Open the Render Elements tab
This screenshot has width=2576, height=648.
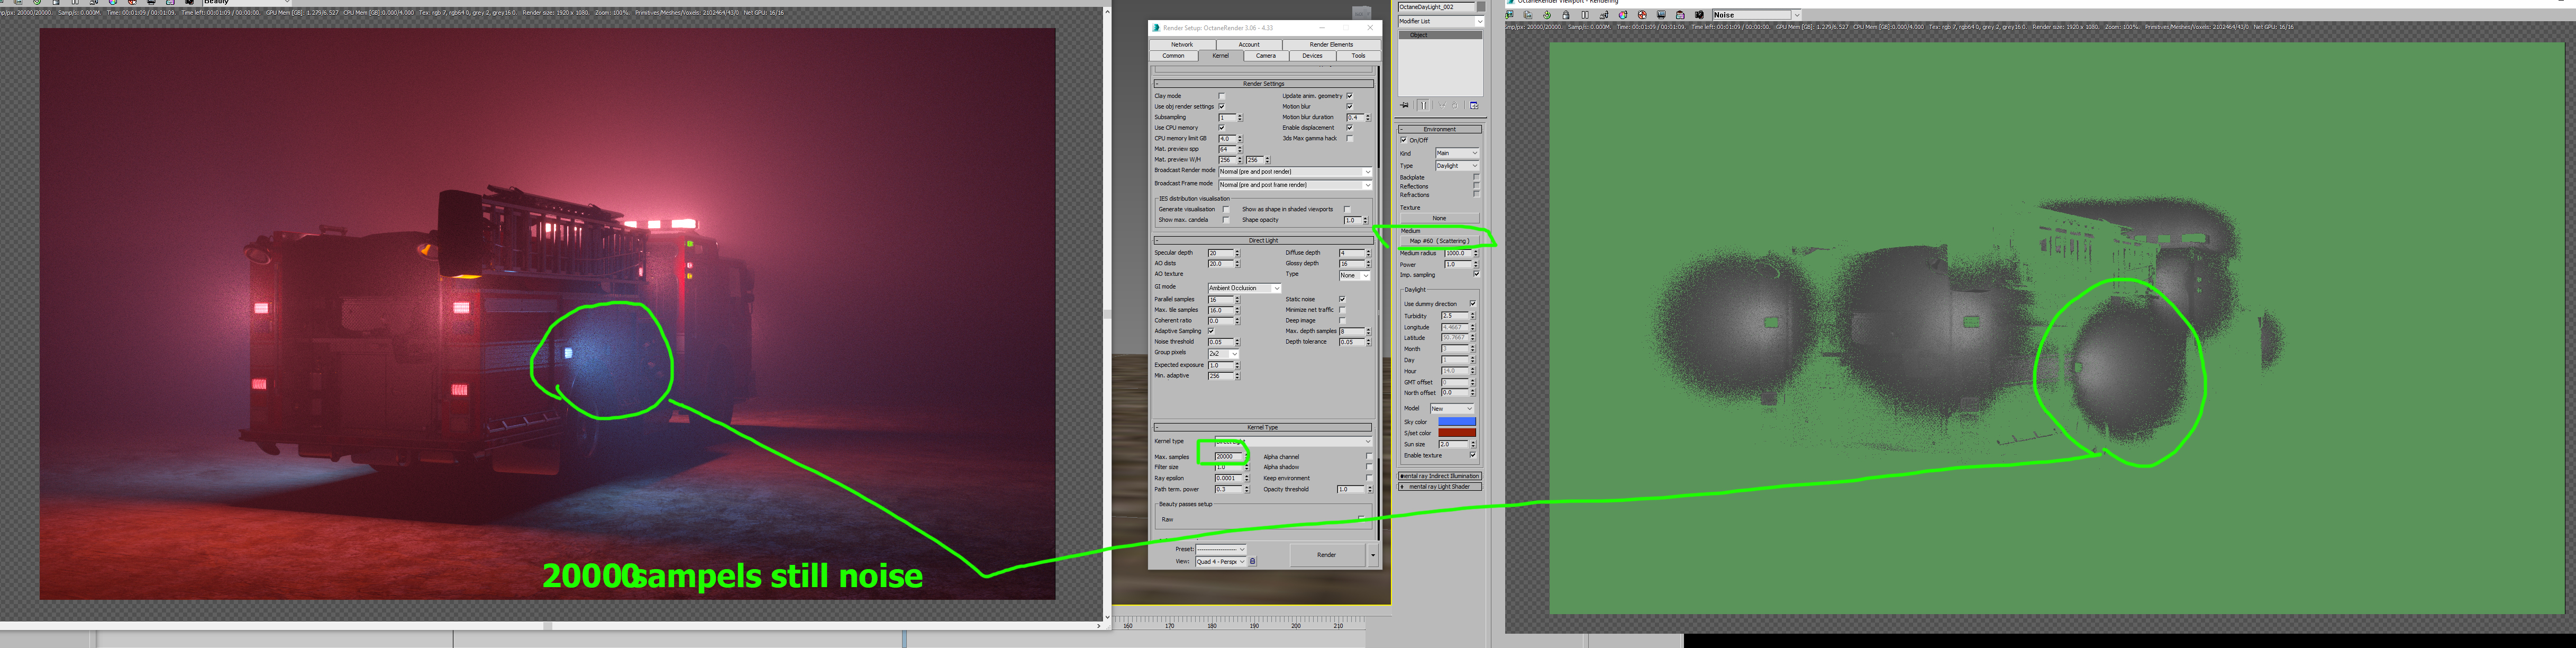tap(1331, 44)
